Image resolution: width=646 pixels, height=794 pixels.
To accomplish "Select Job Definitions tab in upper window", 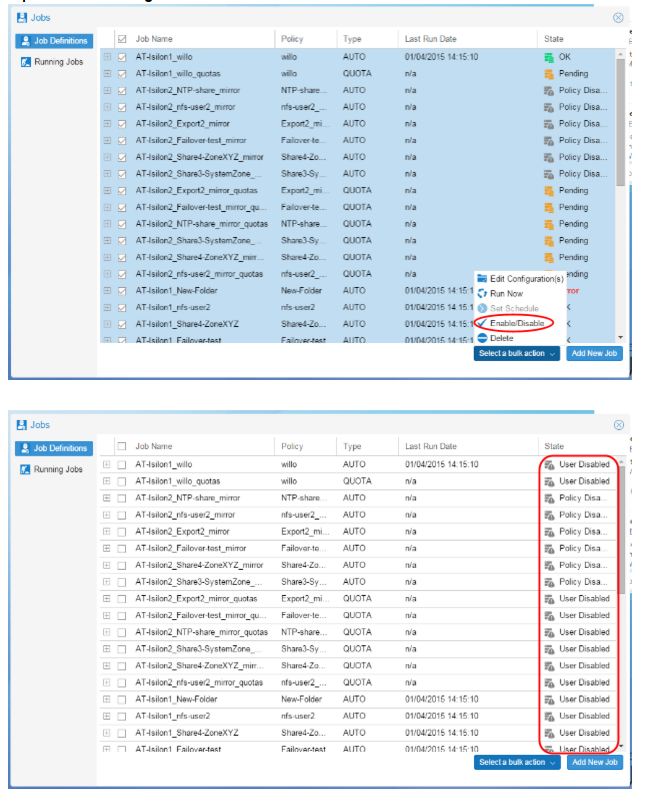I will click(x=54, y=41).
